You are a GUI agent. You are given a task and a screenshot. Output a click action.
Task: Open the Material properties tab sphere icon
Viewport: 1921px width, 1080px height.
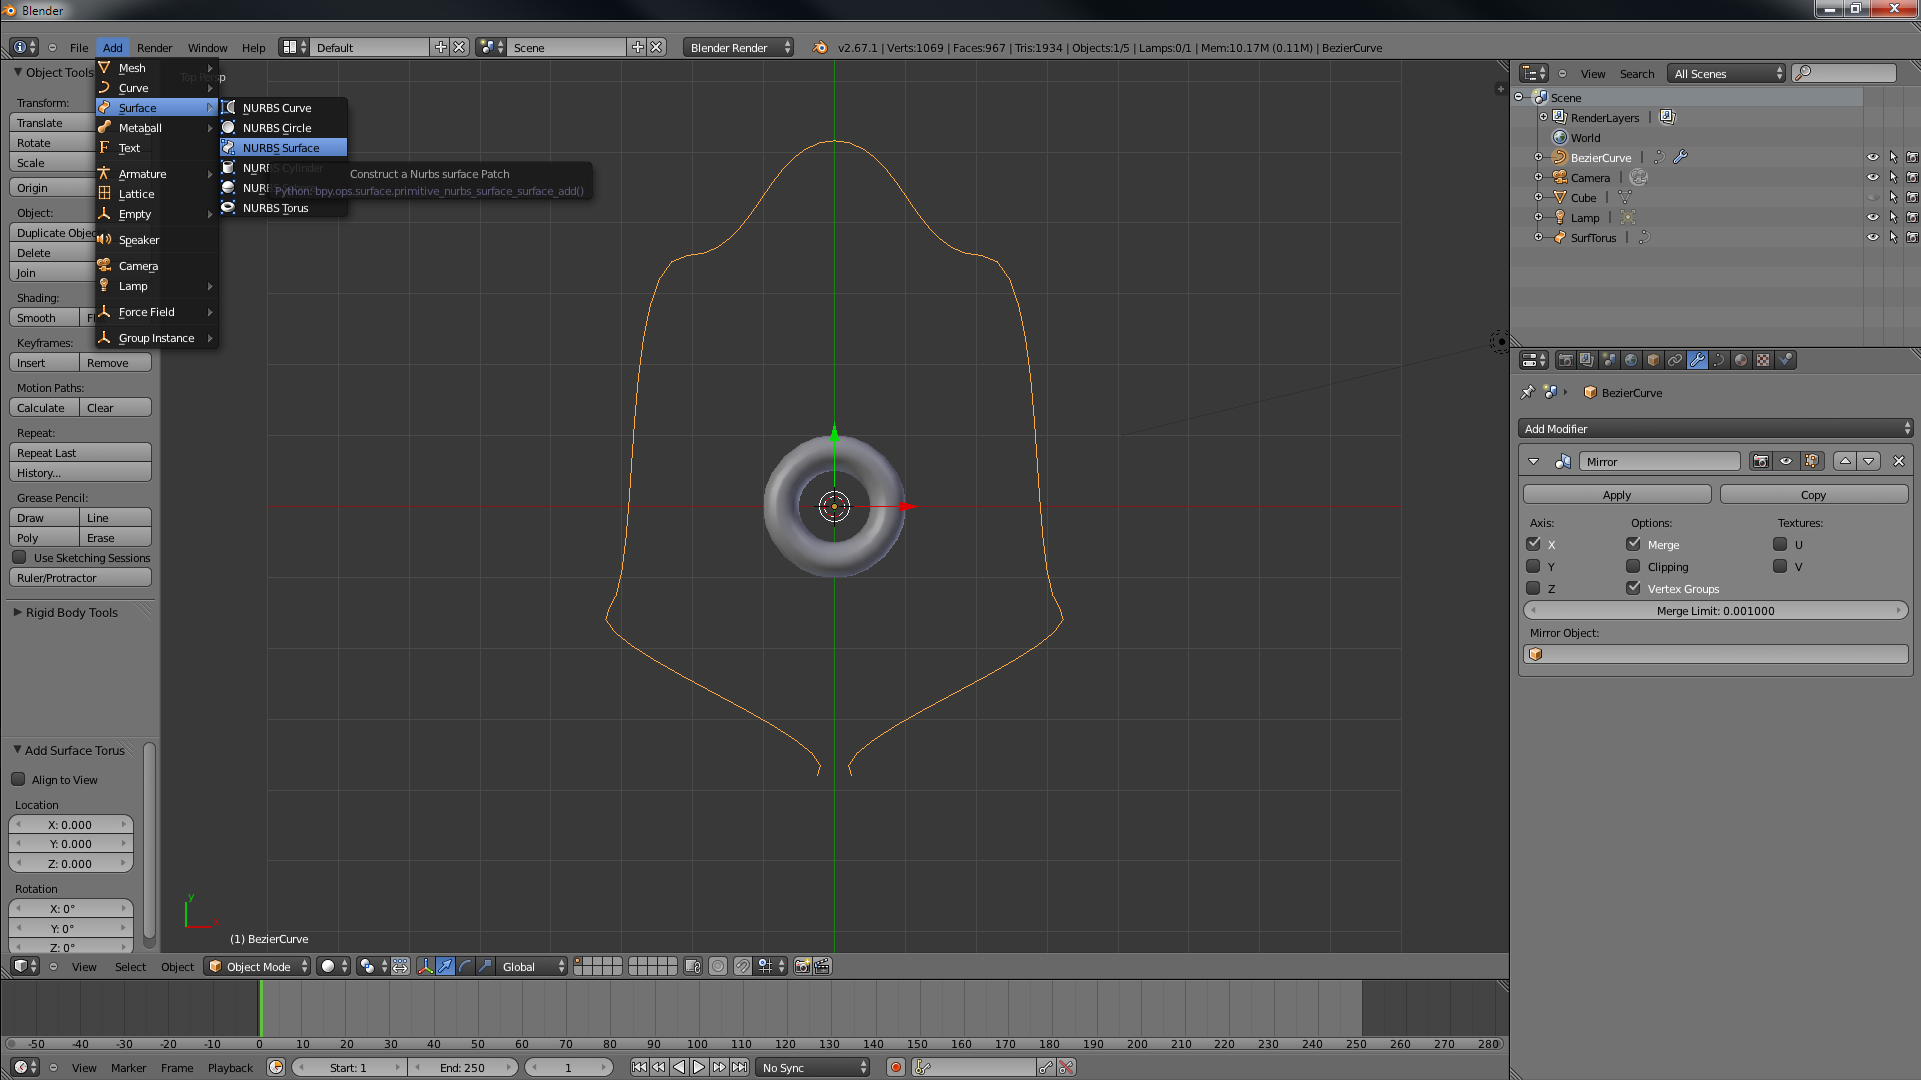click(x=1741, y=361)
